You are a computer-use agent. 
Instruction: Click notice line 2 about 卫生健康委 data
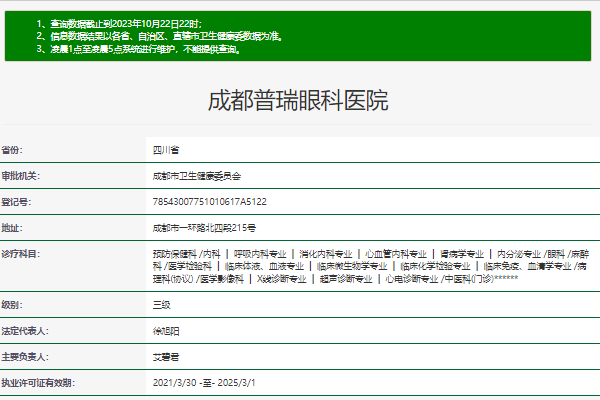pos(160,36)
